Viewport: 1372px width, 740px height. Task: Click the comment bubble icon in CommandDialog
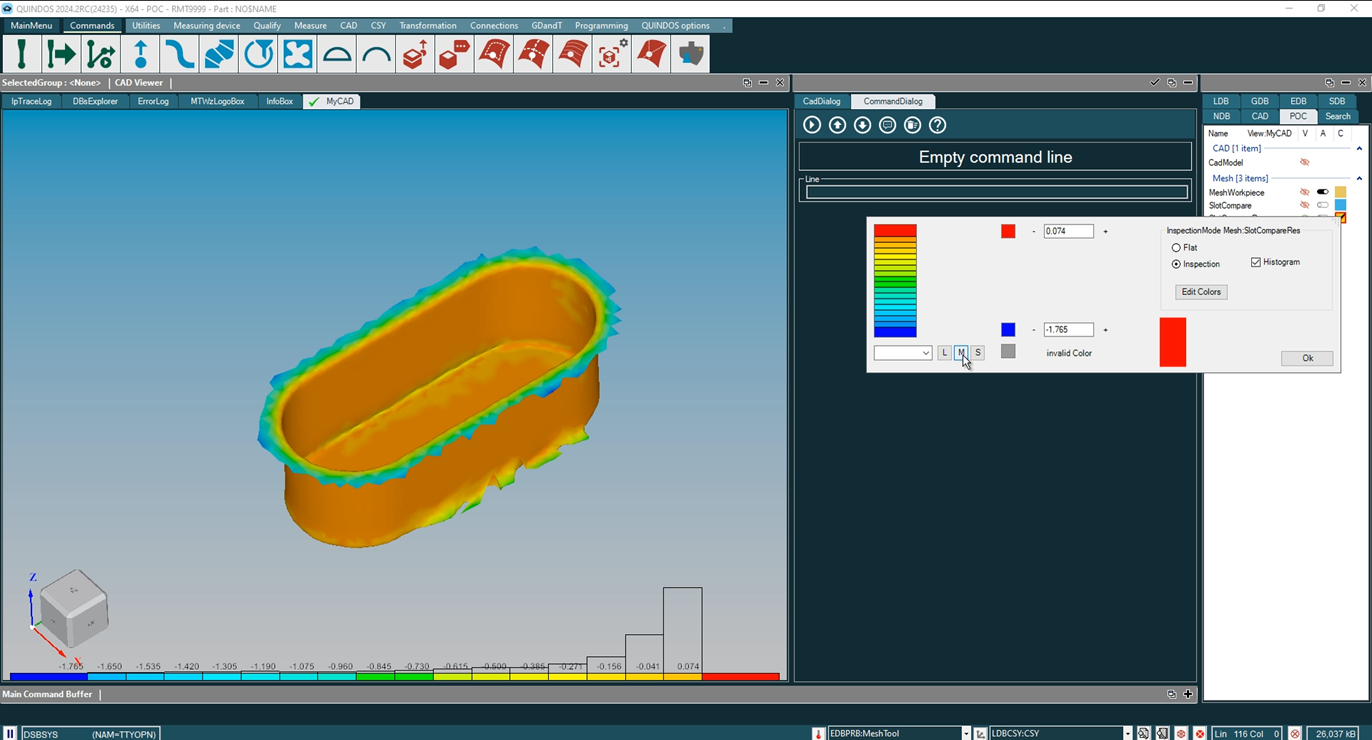[887, 125]
